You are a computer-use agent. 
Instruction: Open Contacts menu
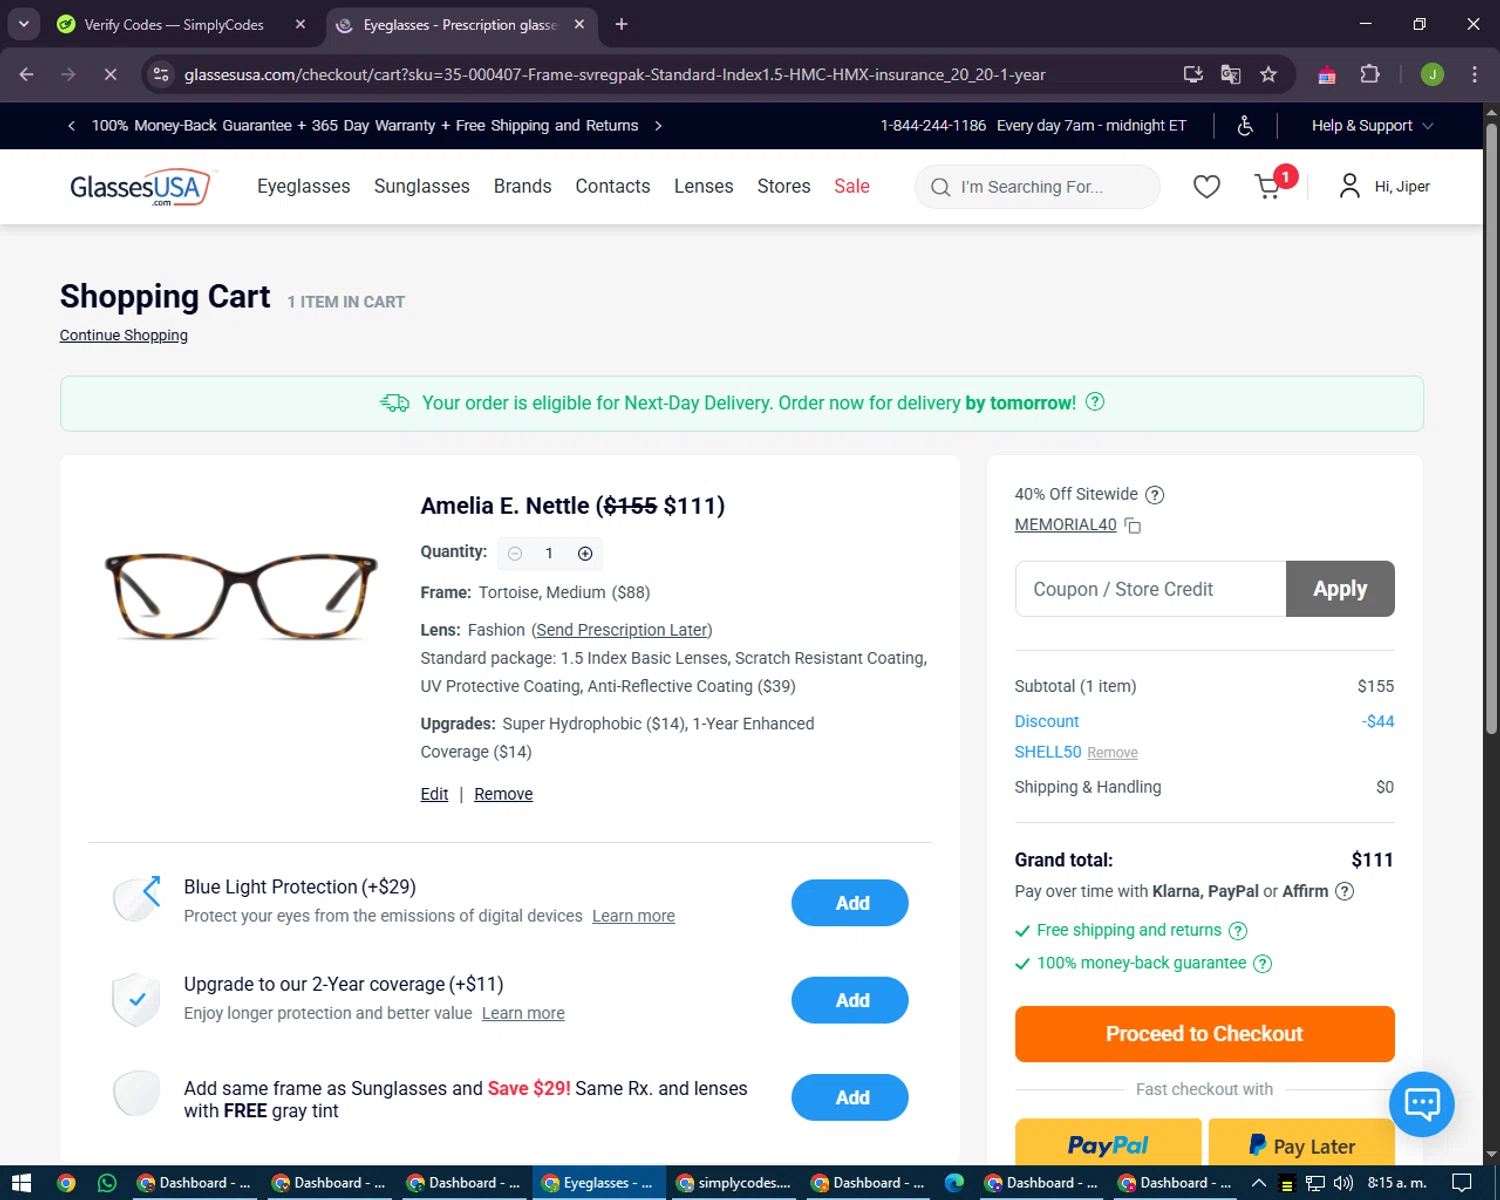[612, 186]
